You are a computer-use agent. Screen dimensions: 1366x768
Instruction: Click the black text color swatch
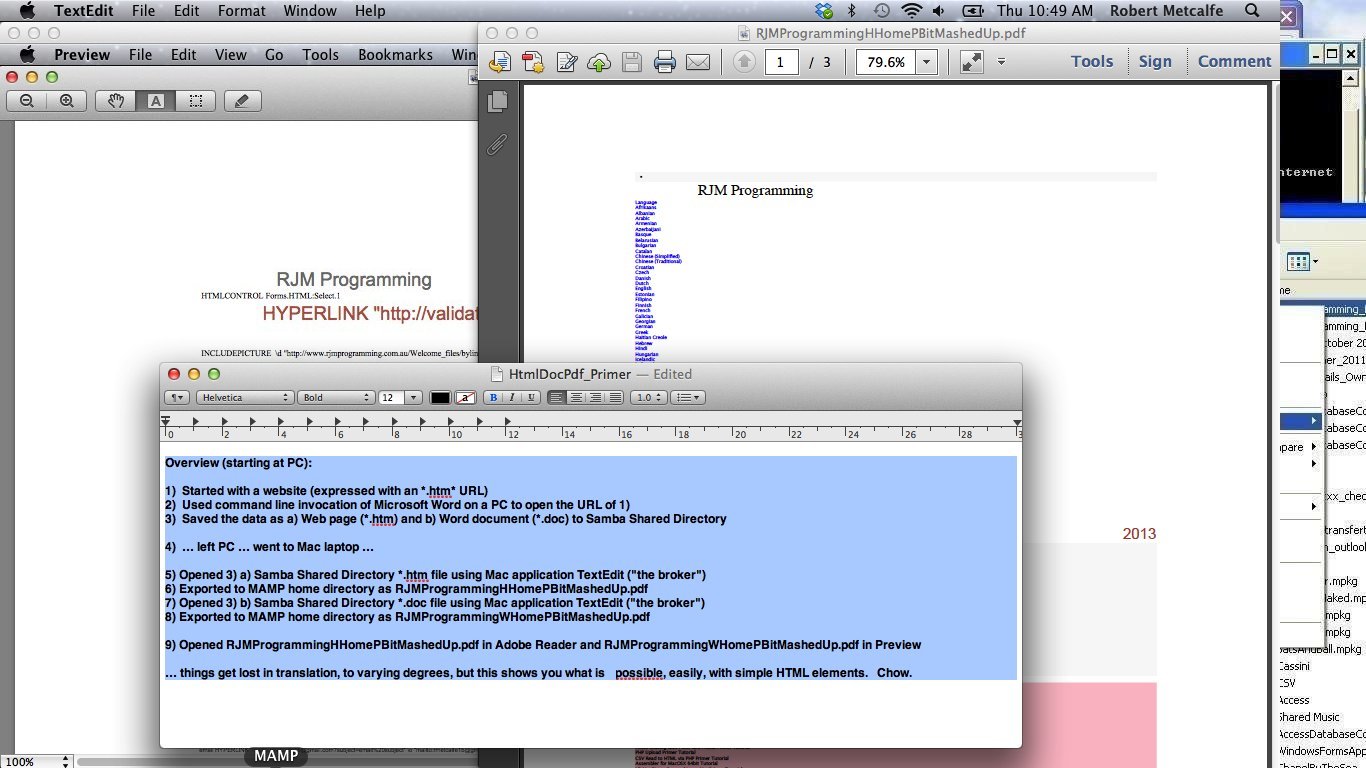tap(440, 398)
